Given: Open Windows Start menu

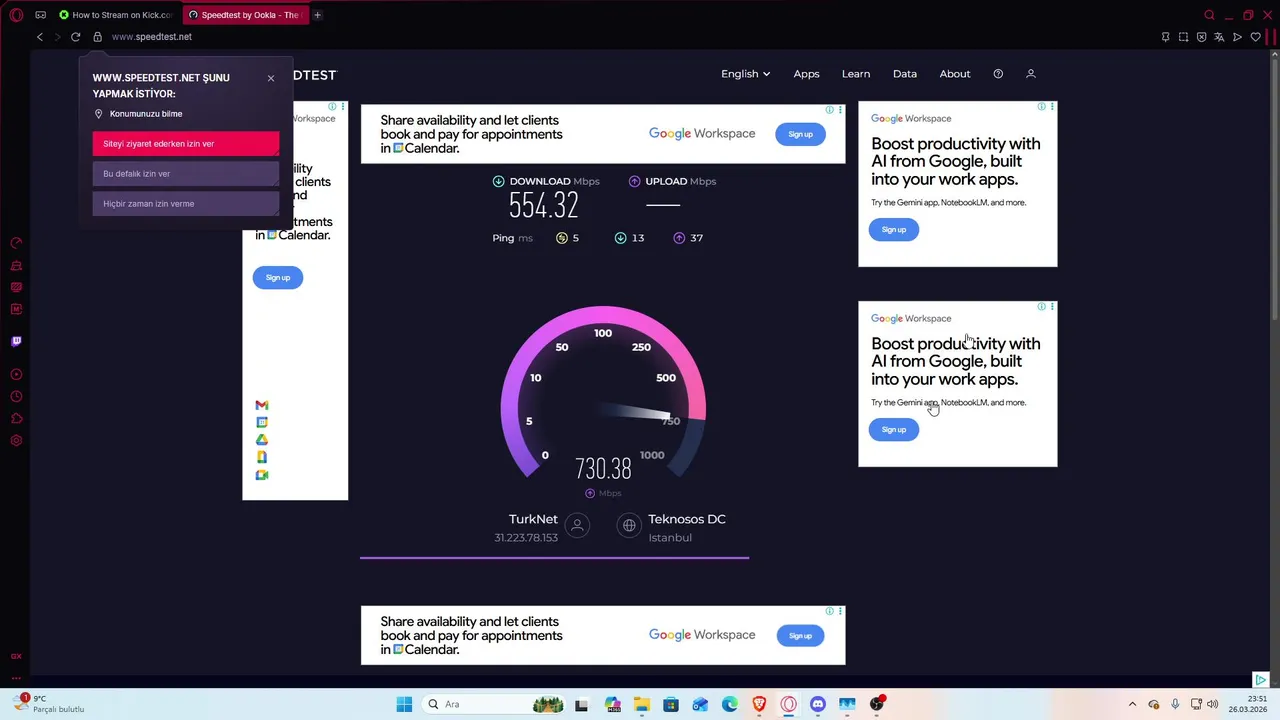Looking at the screenshot, I should click(404, 704).
